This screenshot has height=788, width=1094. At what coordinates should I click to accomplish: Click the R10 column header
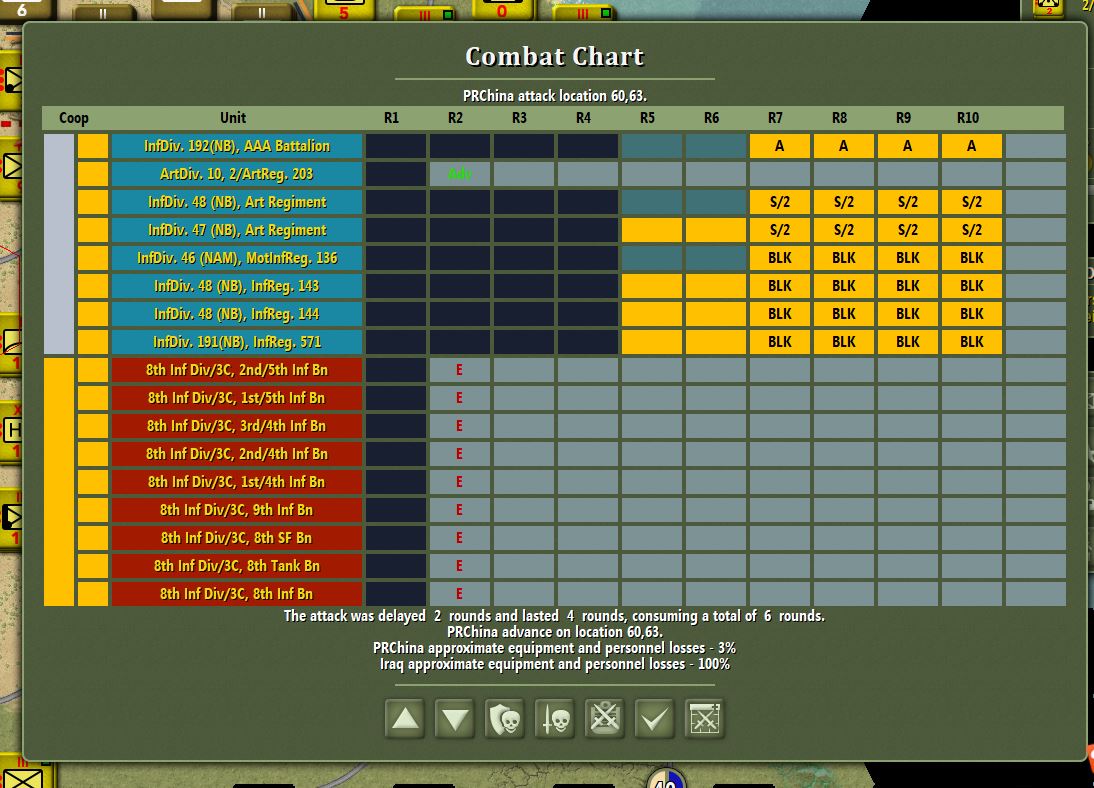point(968,118)
